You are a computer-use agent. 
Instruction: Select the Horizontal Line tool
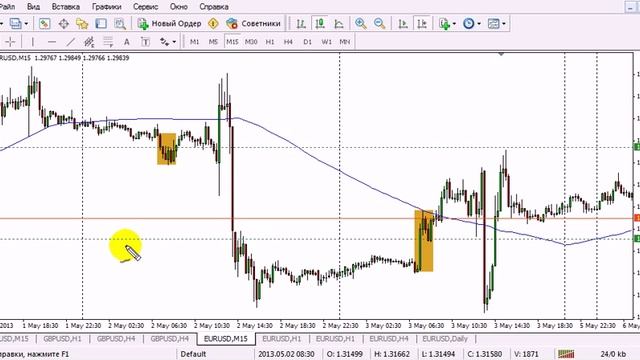[51, 42]
